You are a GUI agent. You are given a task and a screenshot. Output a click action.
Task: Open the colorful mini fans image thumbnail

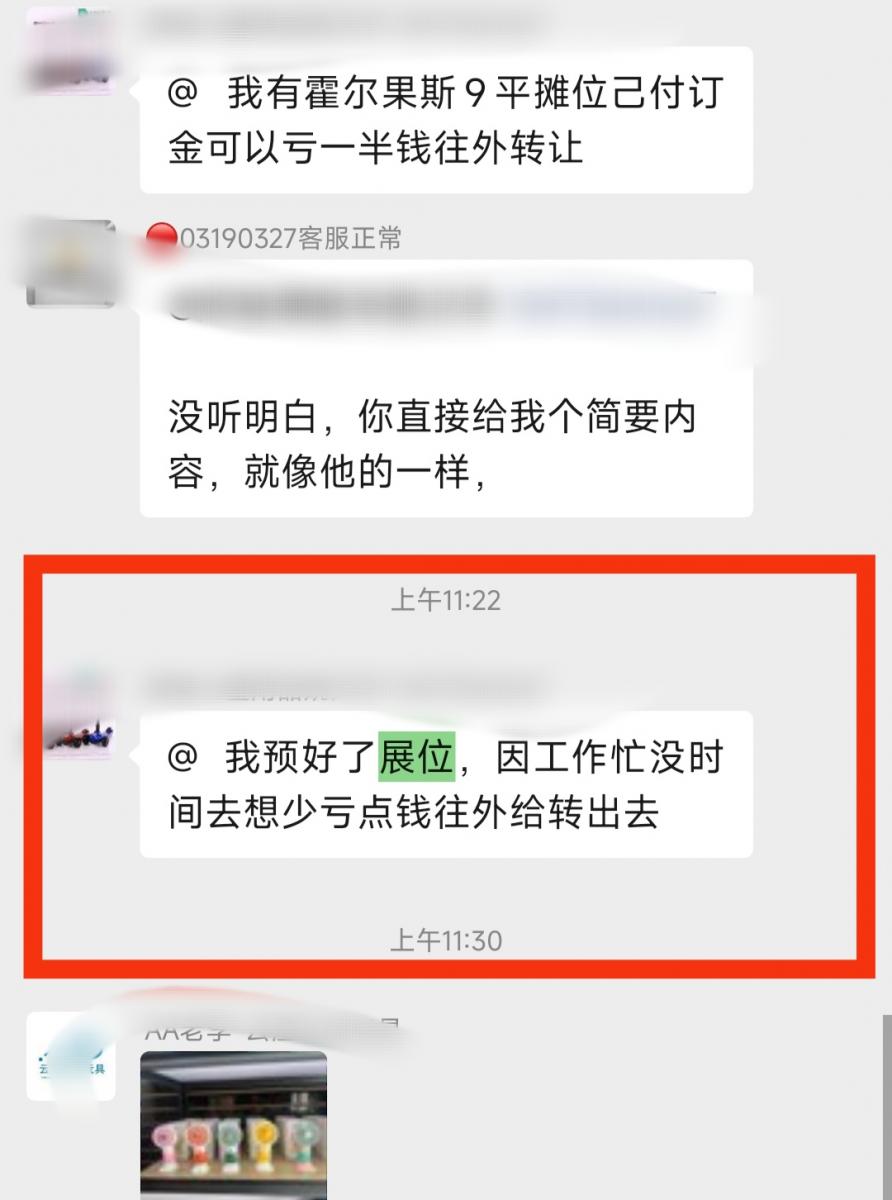(233, 1125)
